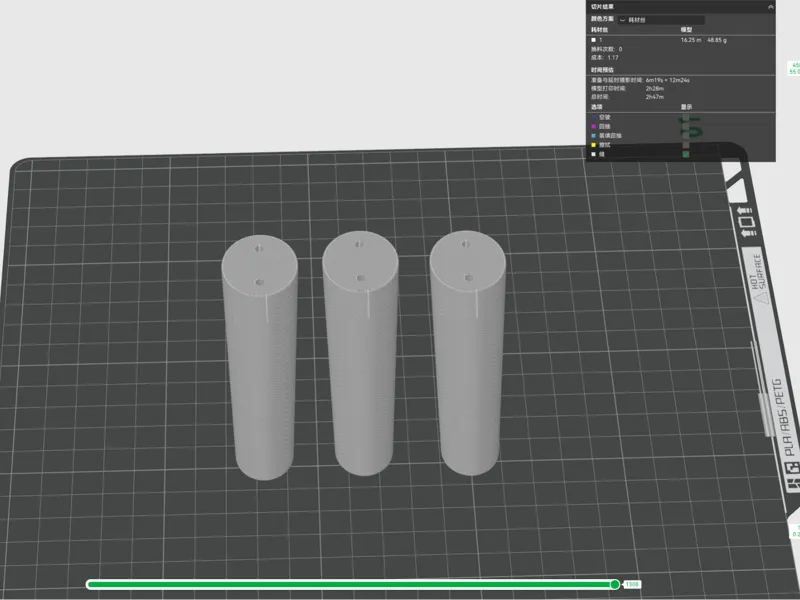The image size is (800, 600).
Task: Select the right cylinder model on plate
Action: (x=468, y=353)
